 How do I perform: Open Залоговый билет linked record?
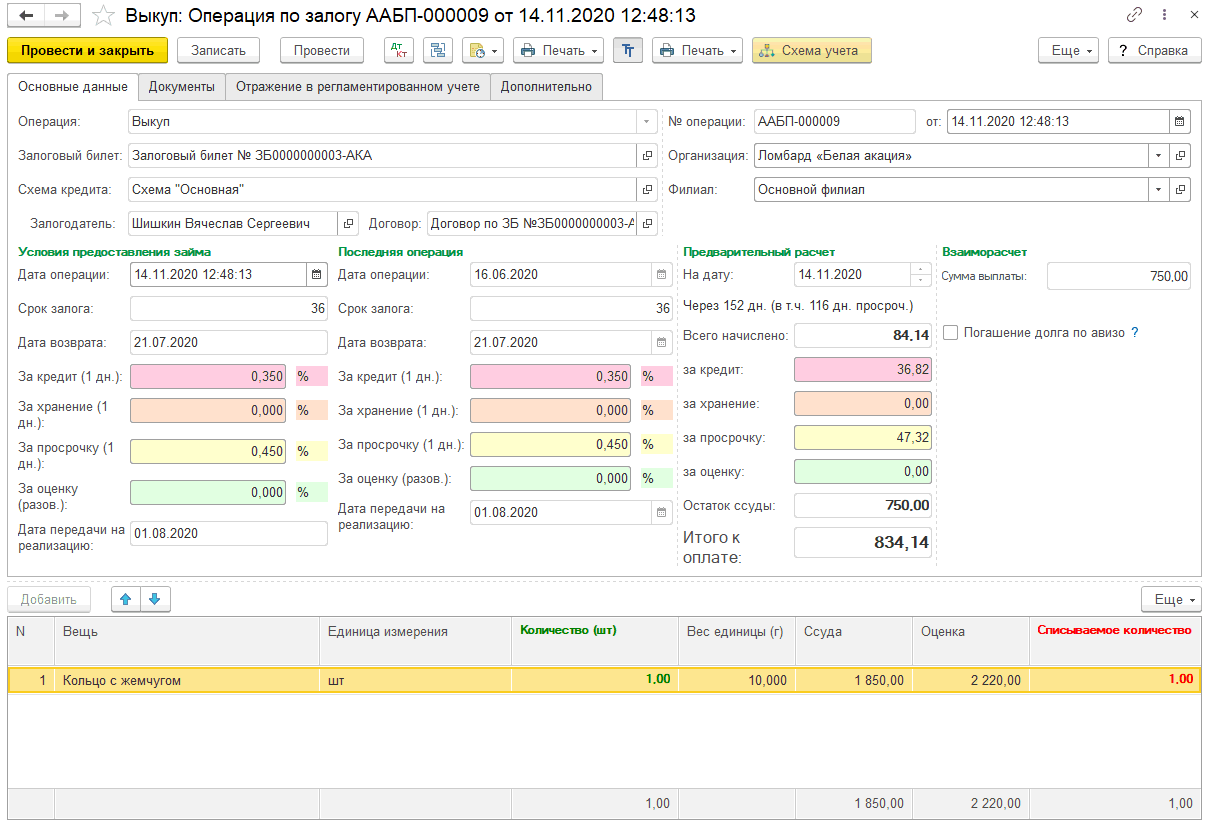647,155
